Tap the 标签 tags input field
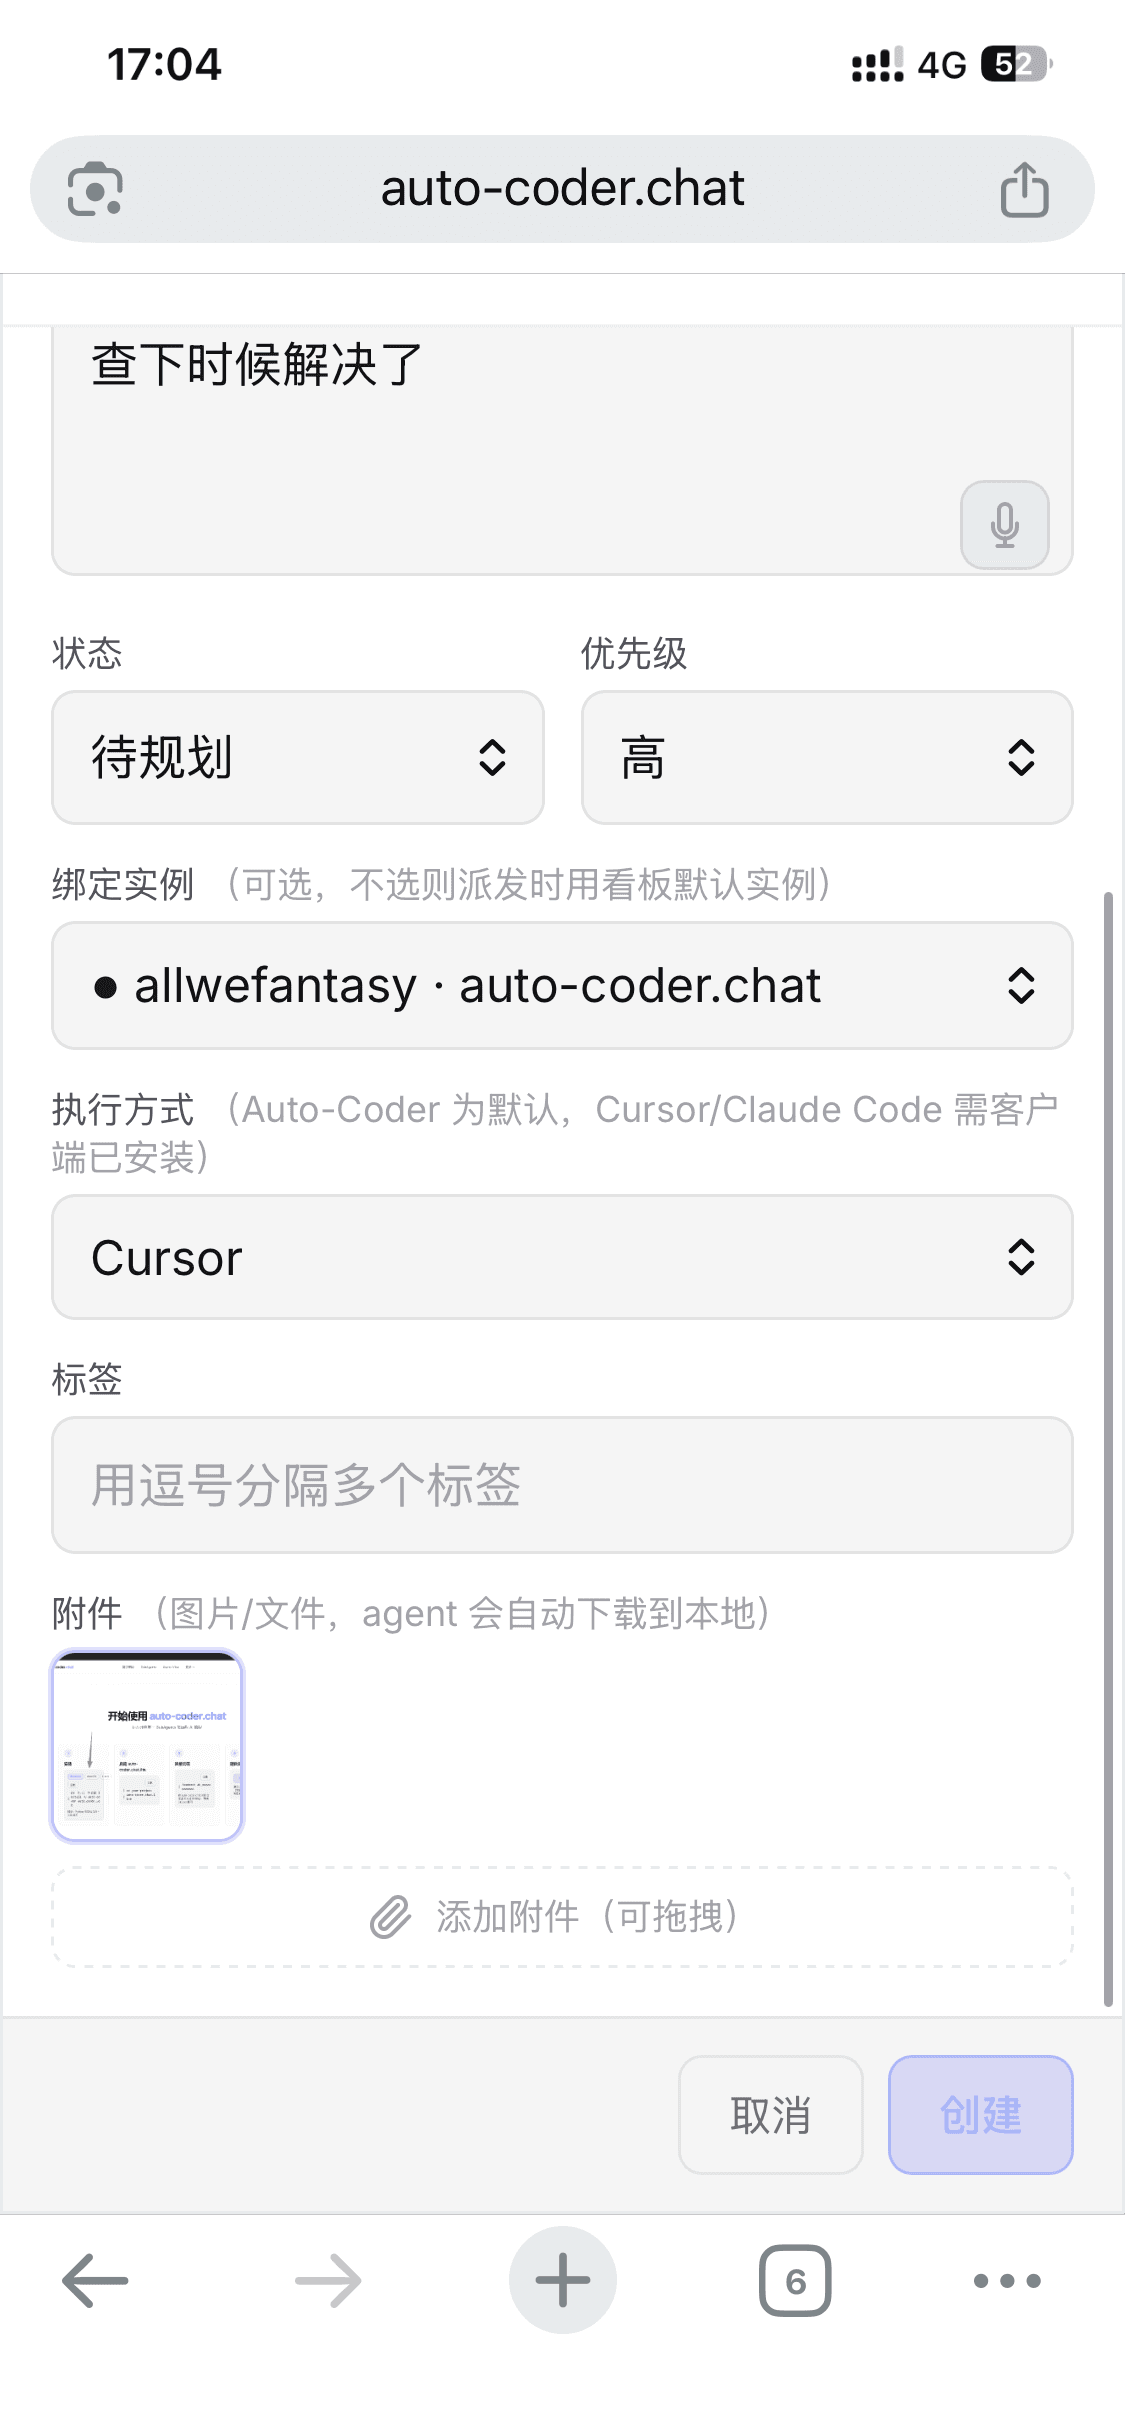Viewport: 1125px width, 2436px height. tap(562, 1486)
